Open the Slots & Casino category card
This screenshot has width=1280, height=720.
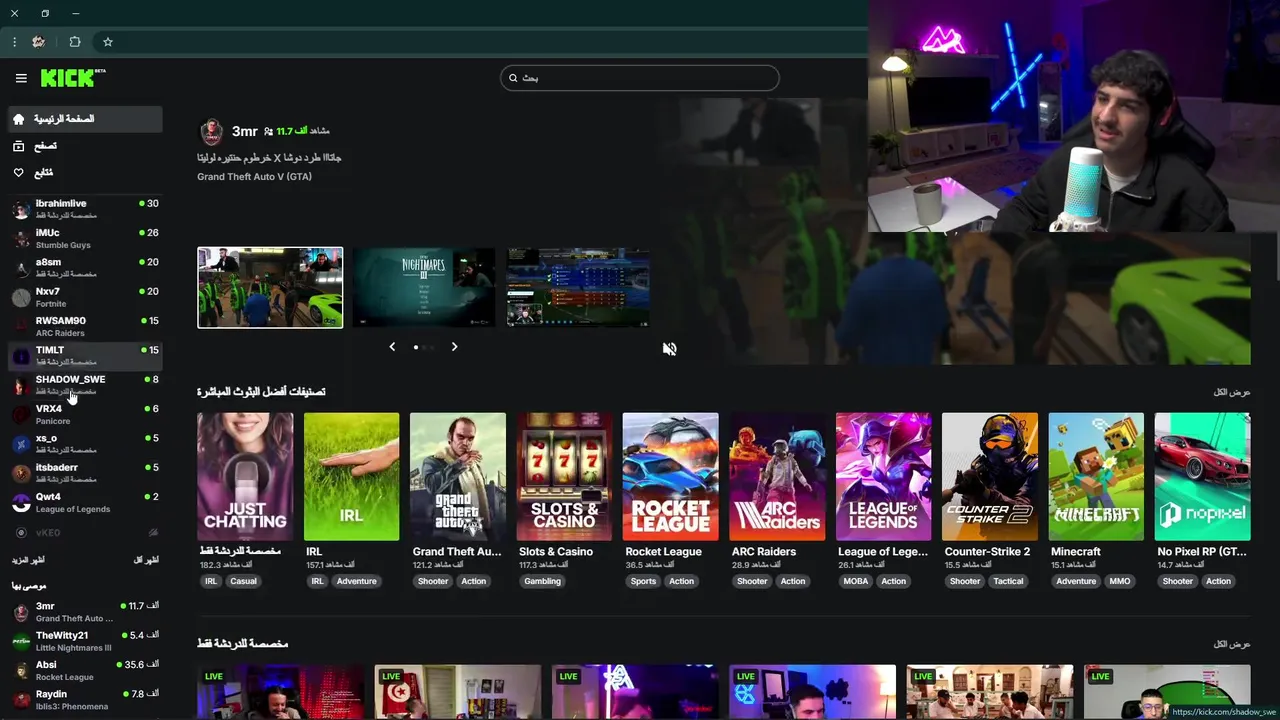tap(564, 477)
